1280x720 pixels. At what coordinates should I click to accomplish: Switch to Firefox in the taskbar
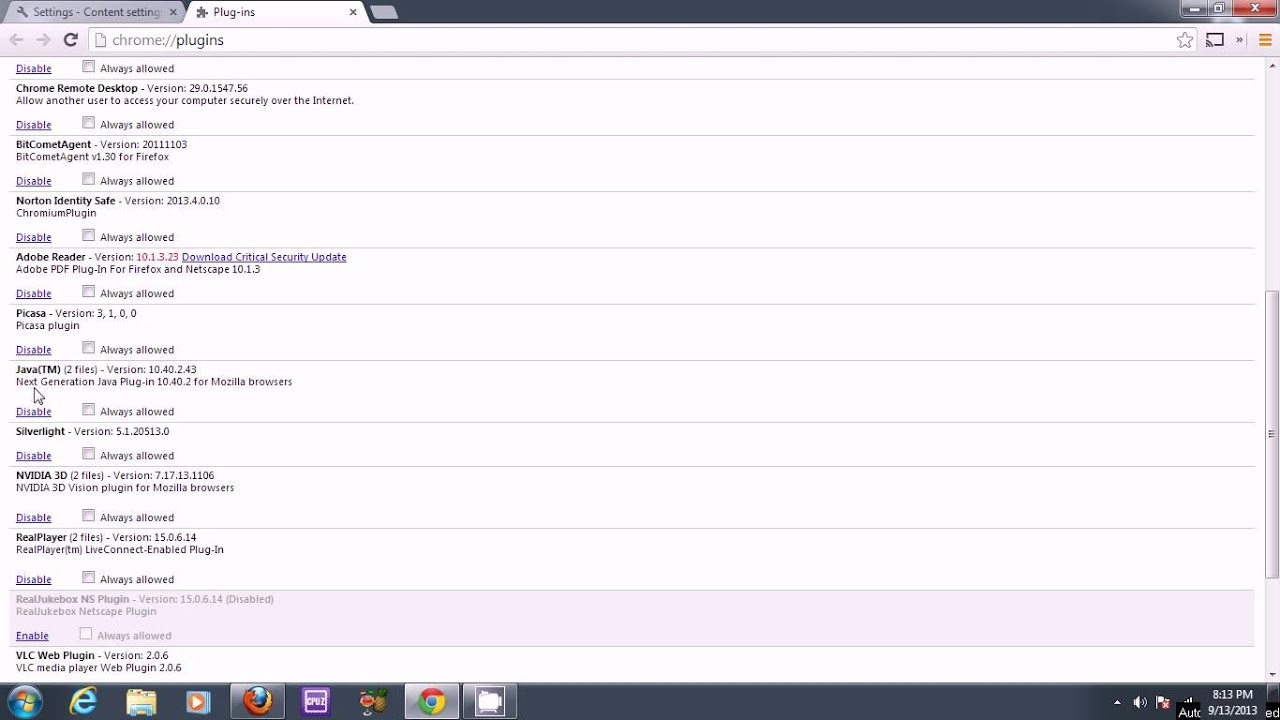click(x=257, y=702)
